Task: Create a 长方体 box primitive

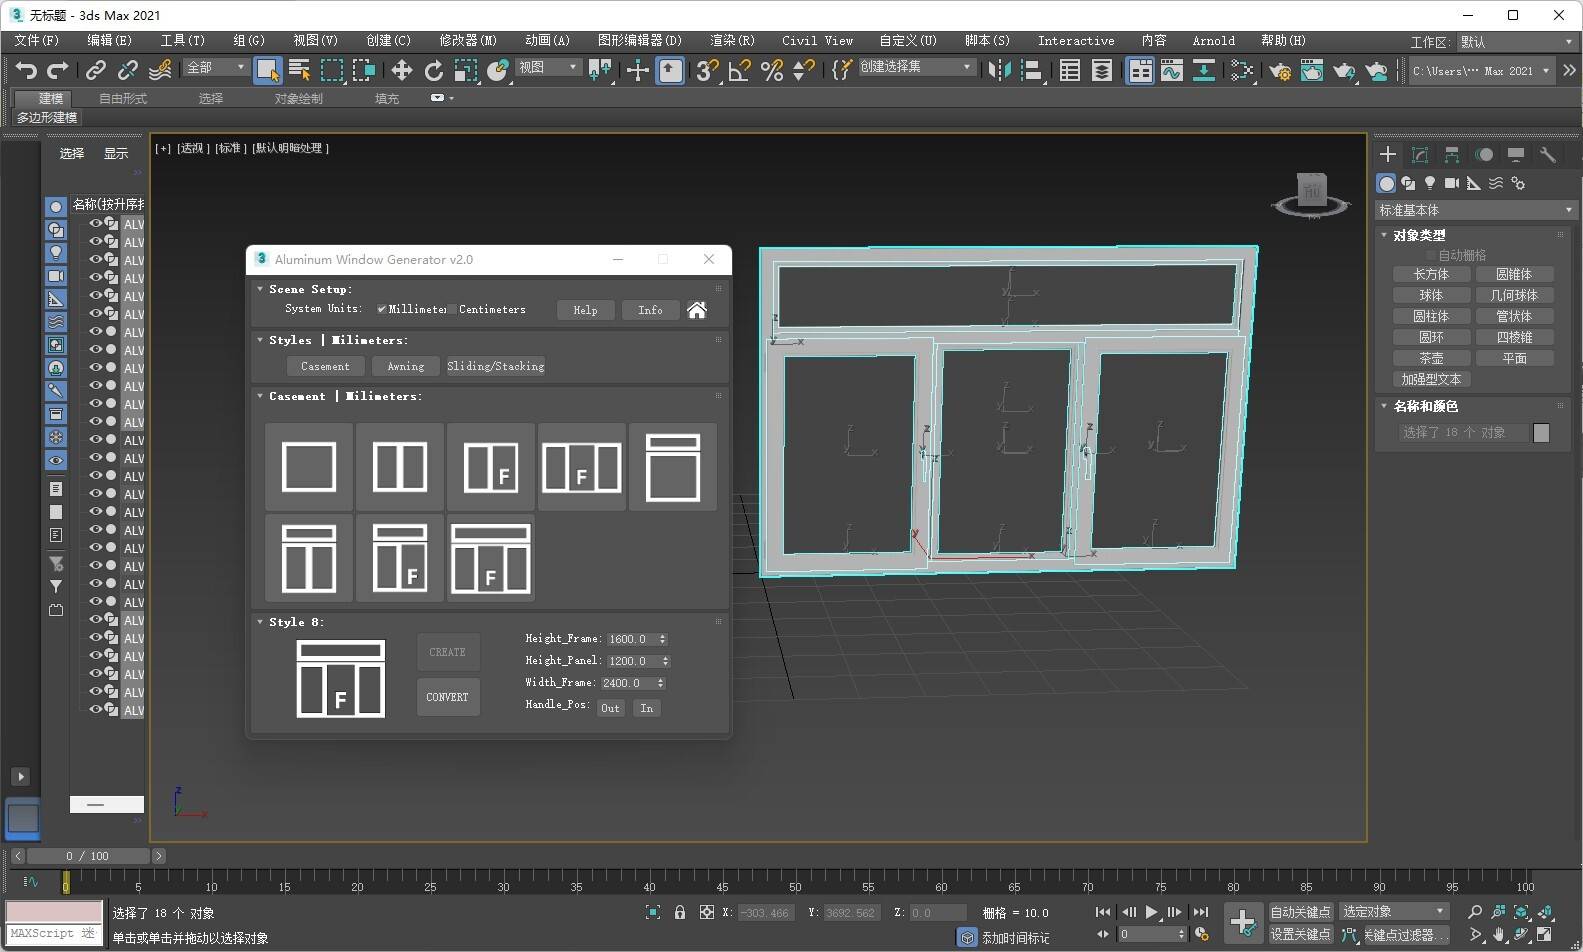Action: 1431,274
